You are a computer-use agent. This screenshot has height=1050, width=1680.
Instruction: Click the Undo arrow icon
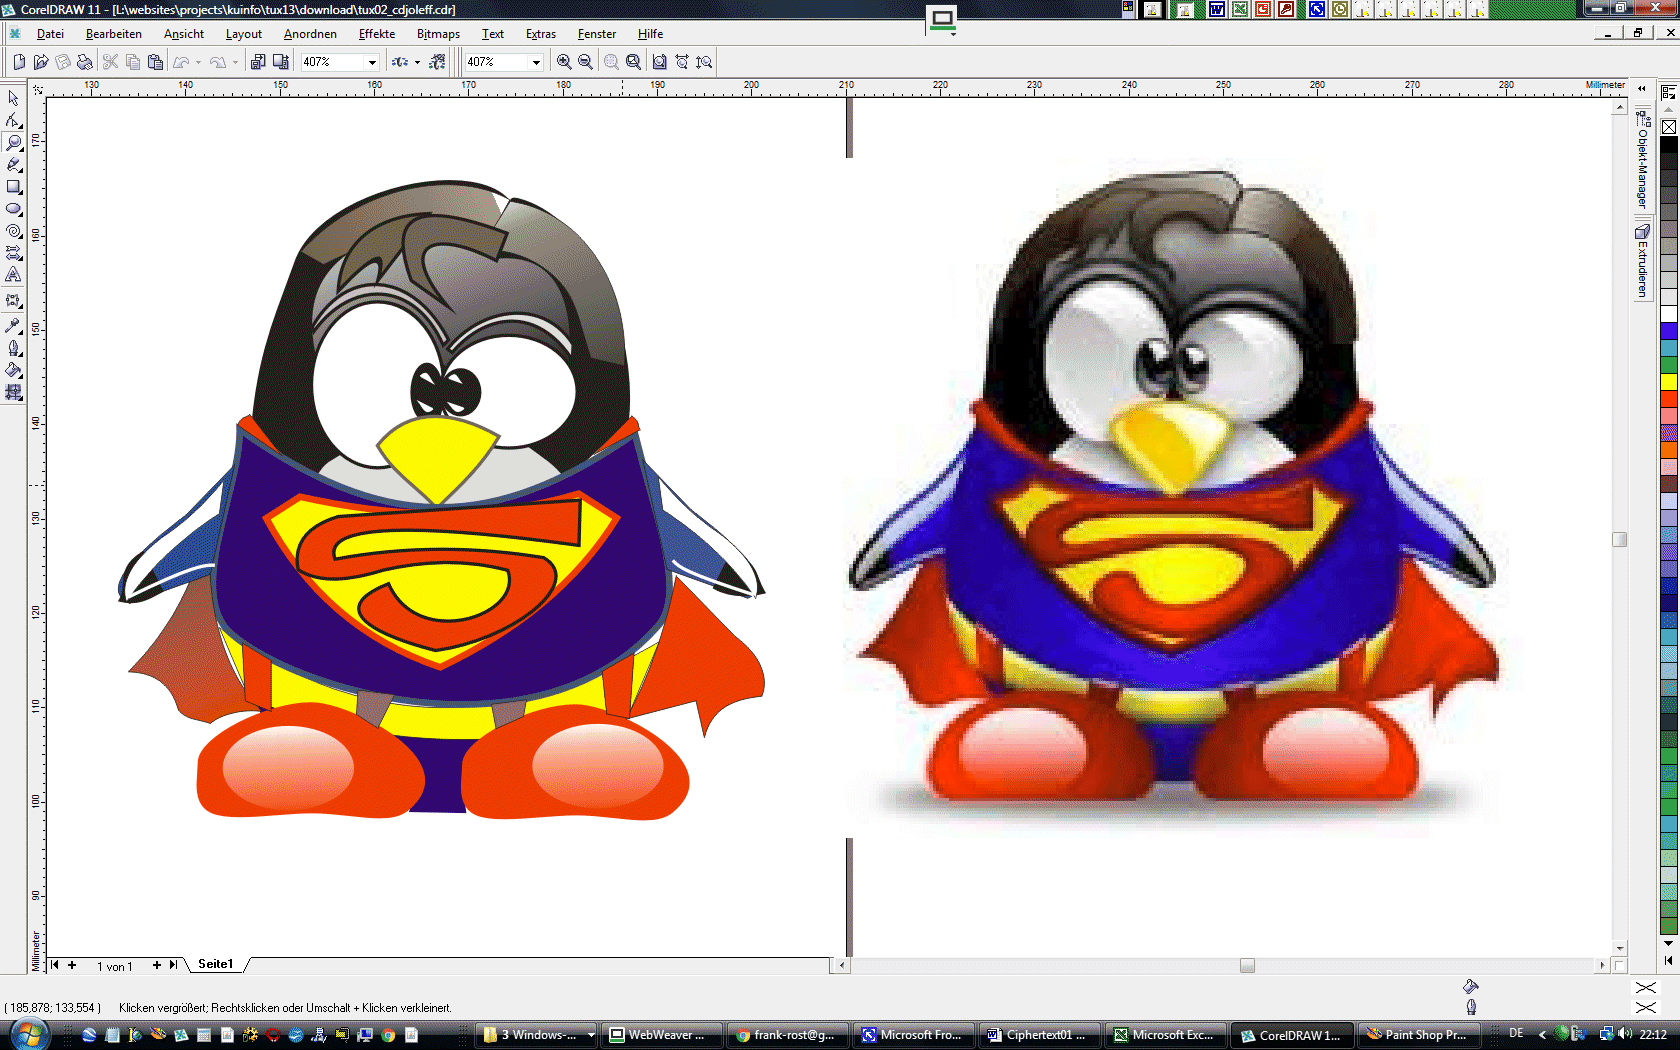181,62
